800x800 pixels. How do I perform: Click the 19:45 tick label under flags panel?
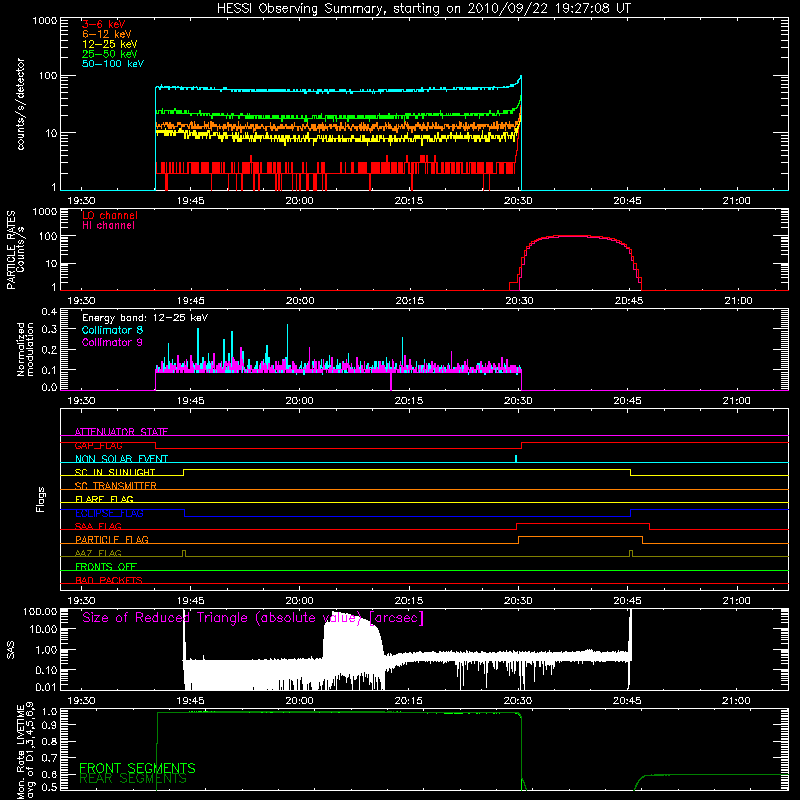click(x=190, y=601)
